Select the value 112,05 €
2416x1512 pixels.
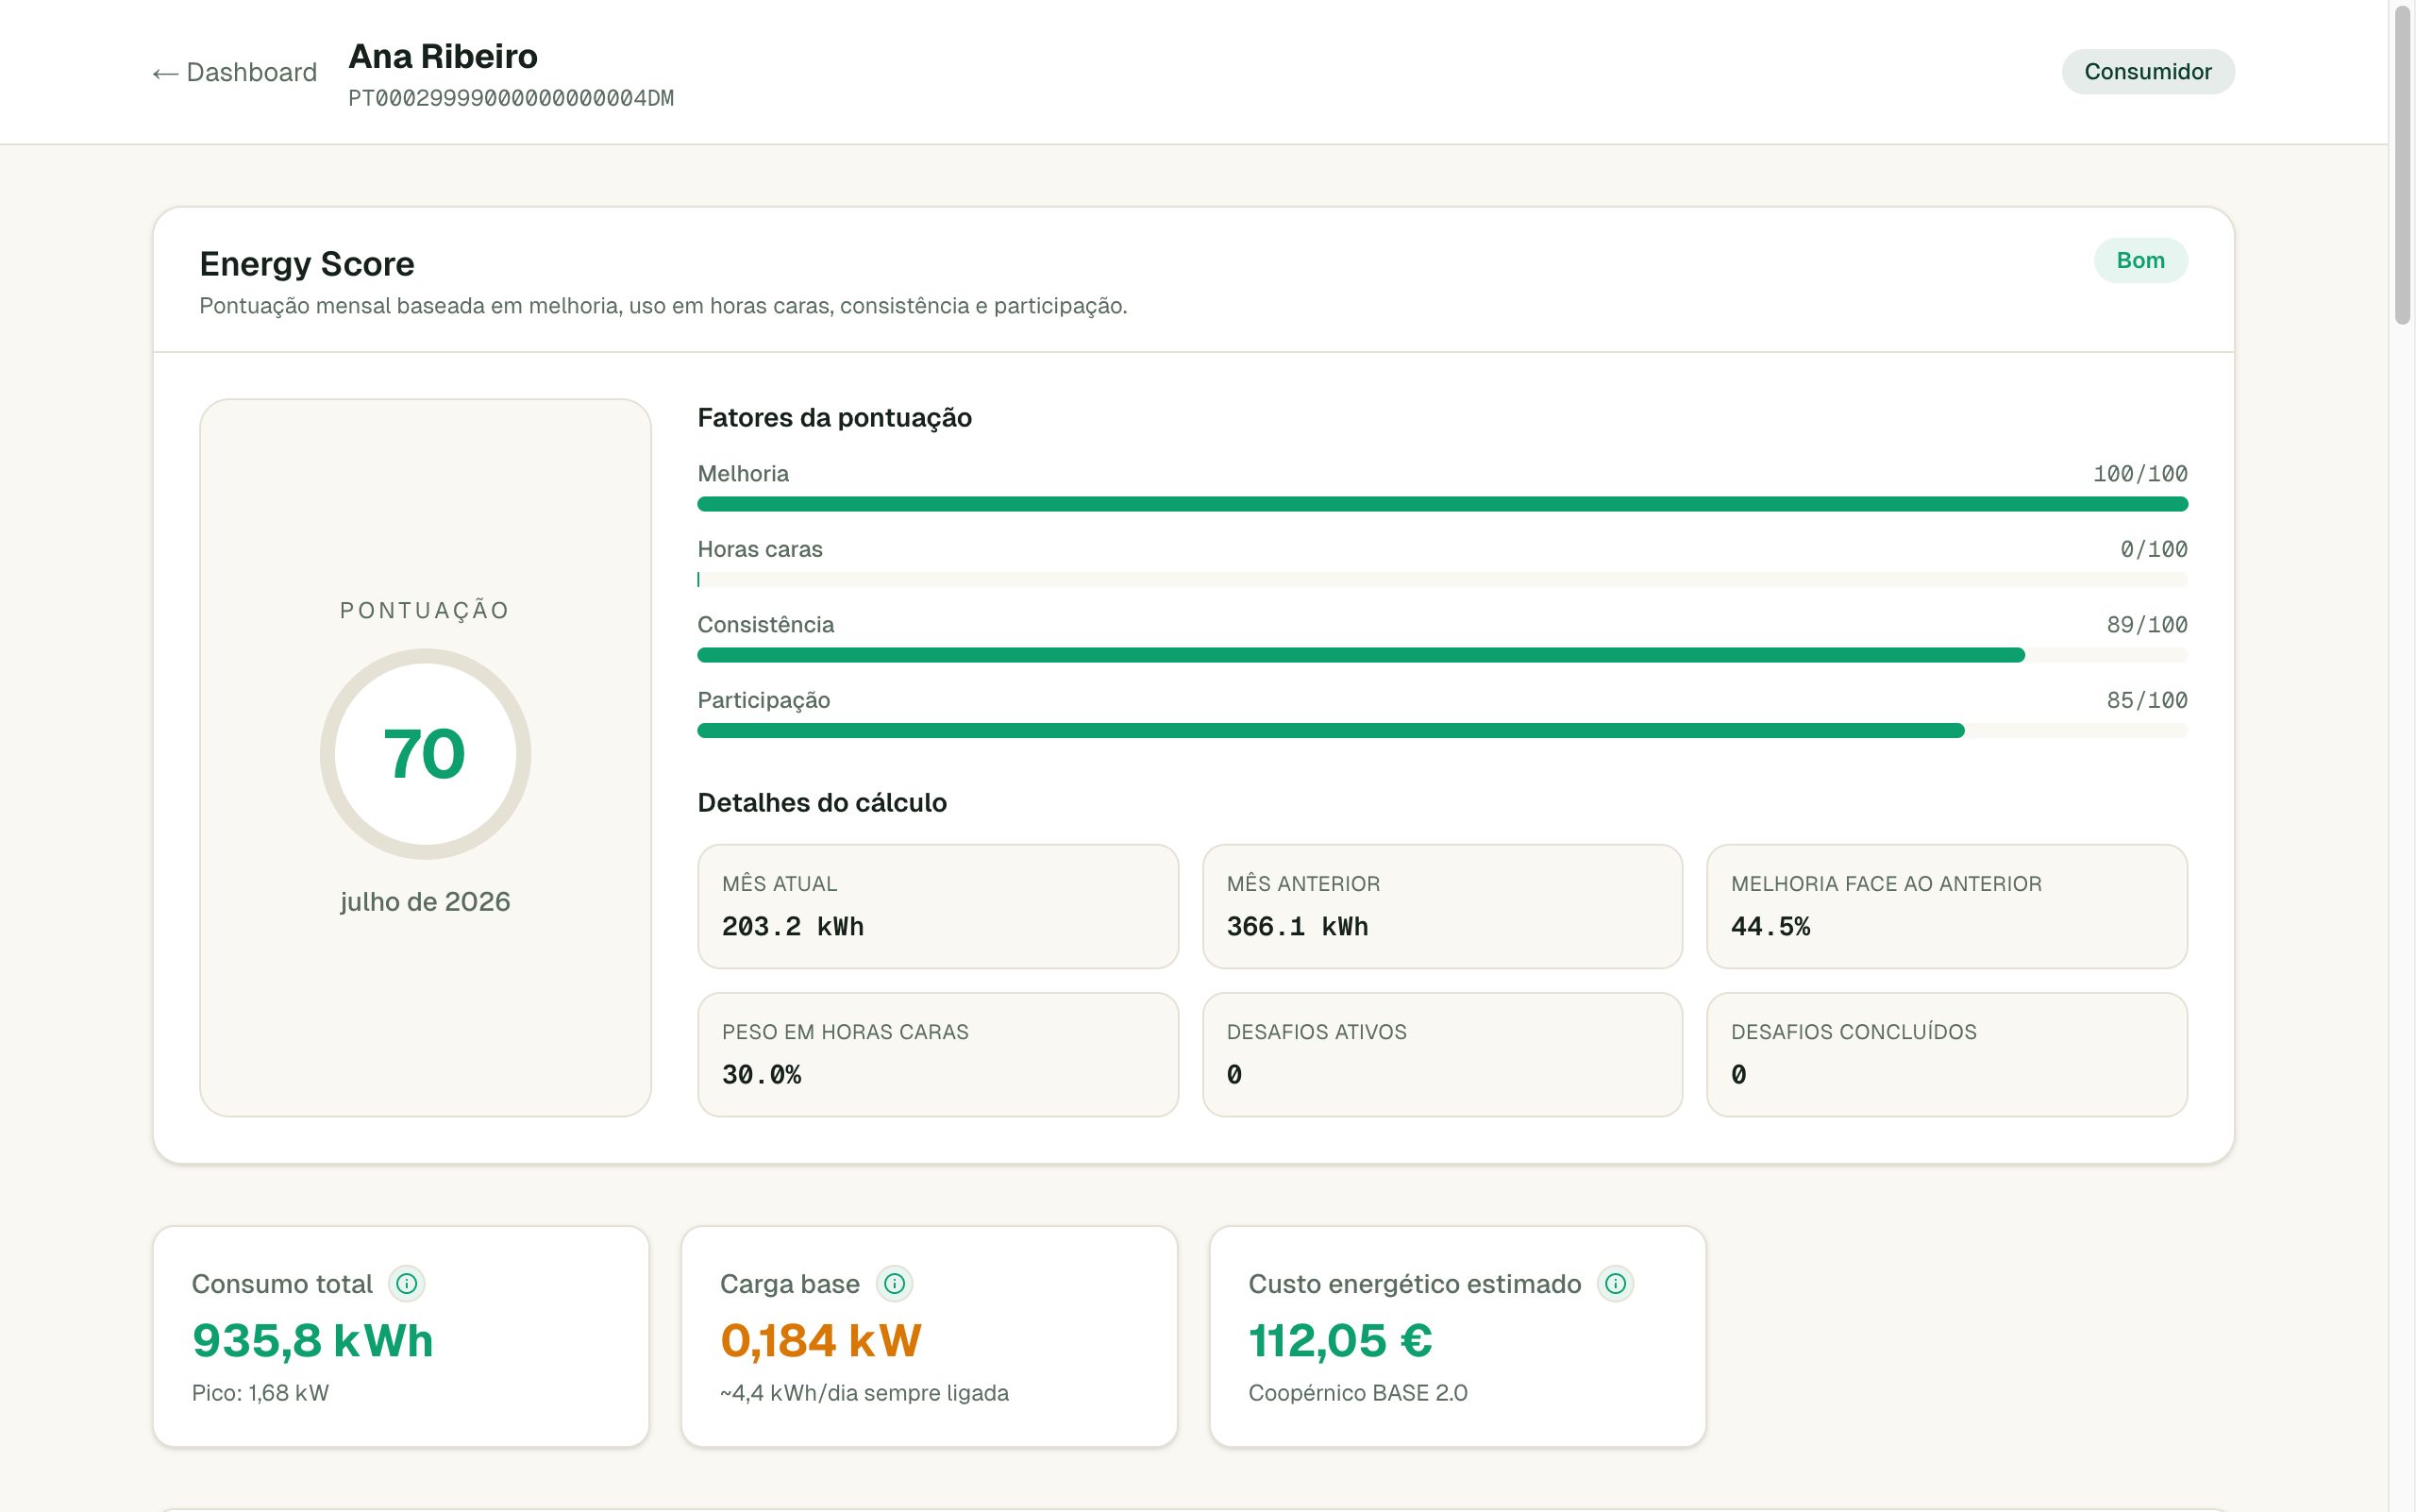tap(1340, 1341)
